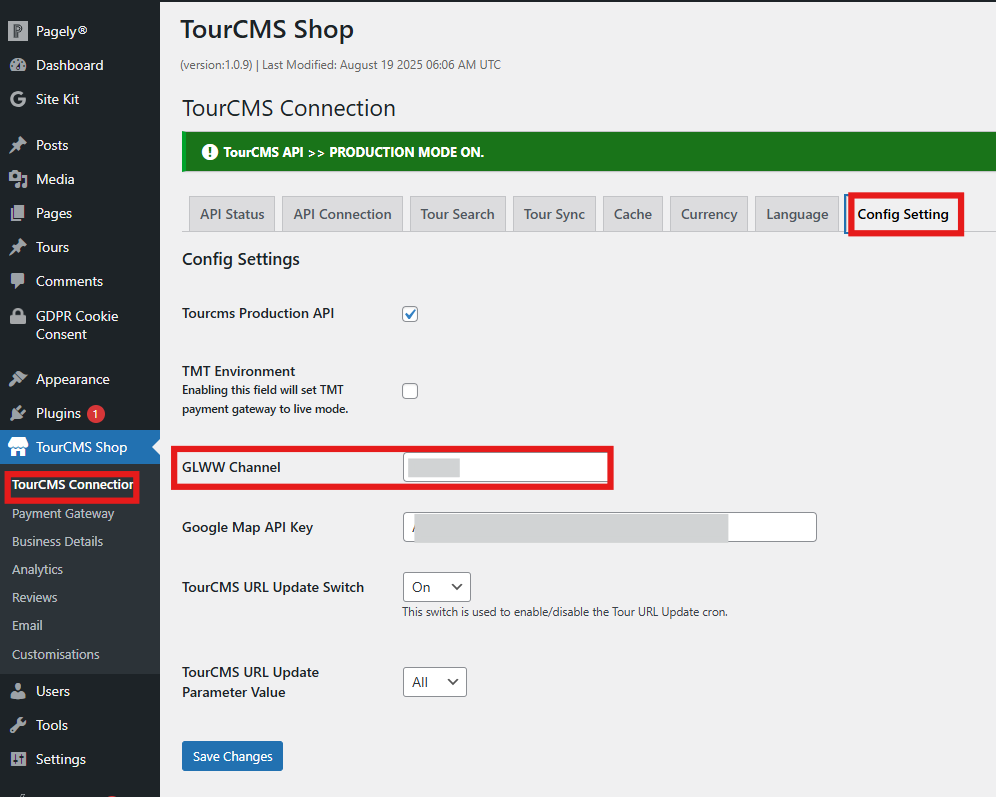
Task: Click the GDPR Cookie Consent lock icon
Action: click(18, 316)
